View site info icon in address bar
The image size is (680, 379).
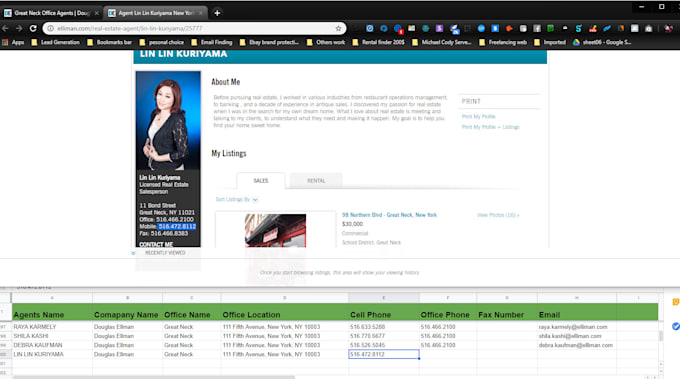coord(50,28)
